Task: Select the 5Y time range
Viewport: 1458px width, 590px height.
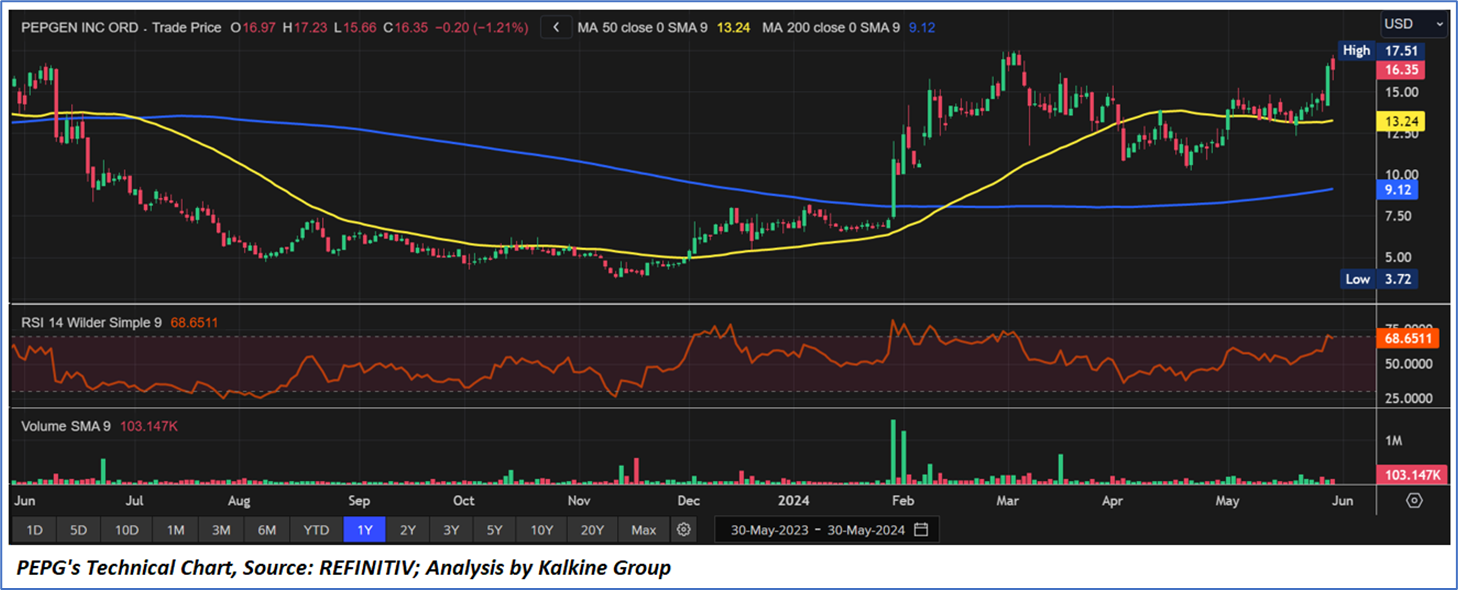Action: (495, 529)
